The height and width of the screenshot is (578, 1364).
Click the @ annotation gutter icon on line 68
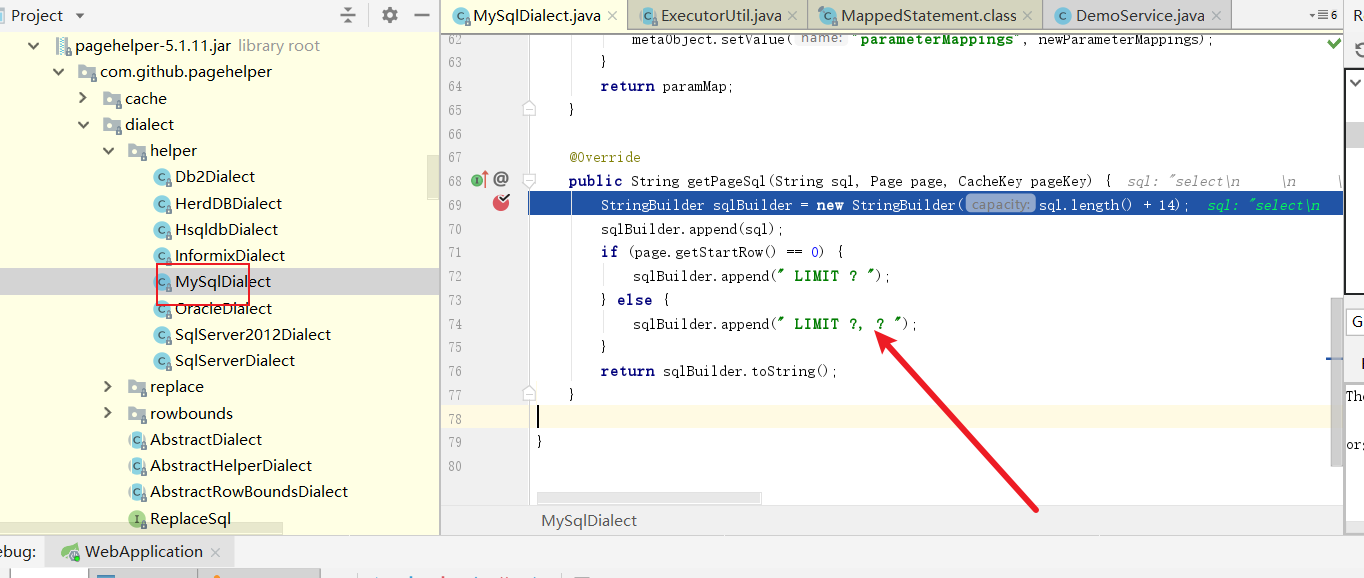501,179
